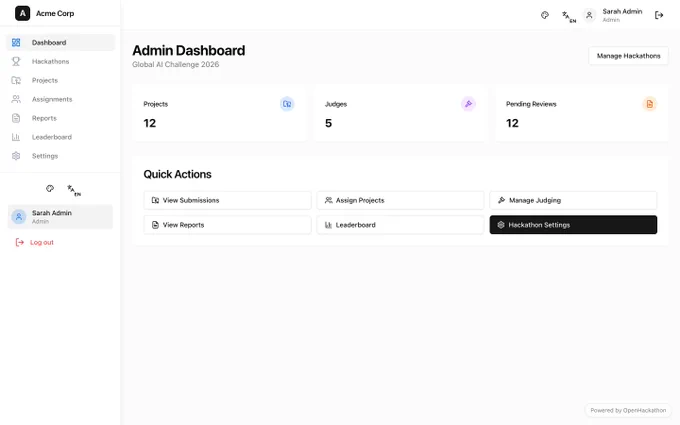
Task: Open Settings in the sidebar
Action: [60, 156]
